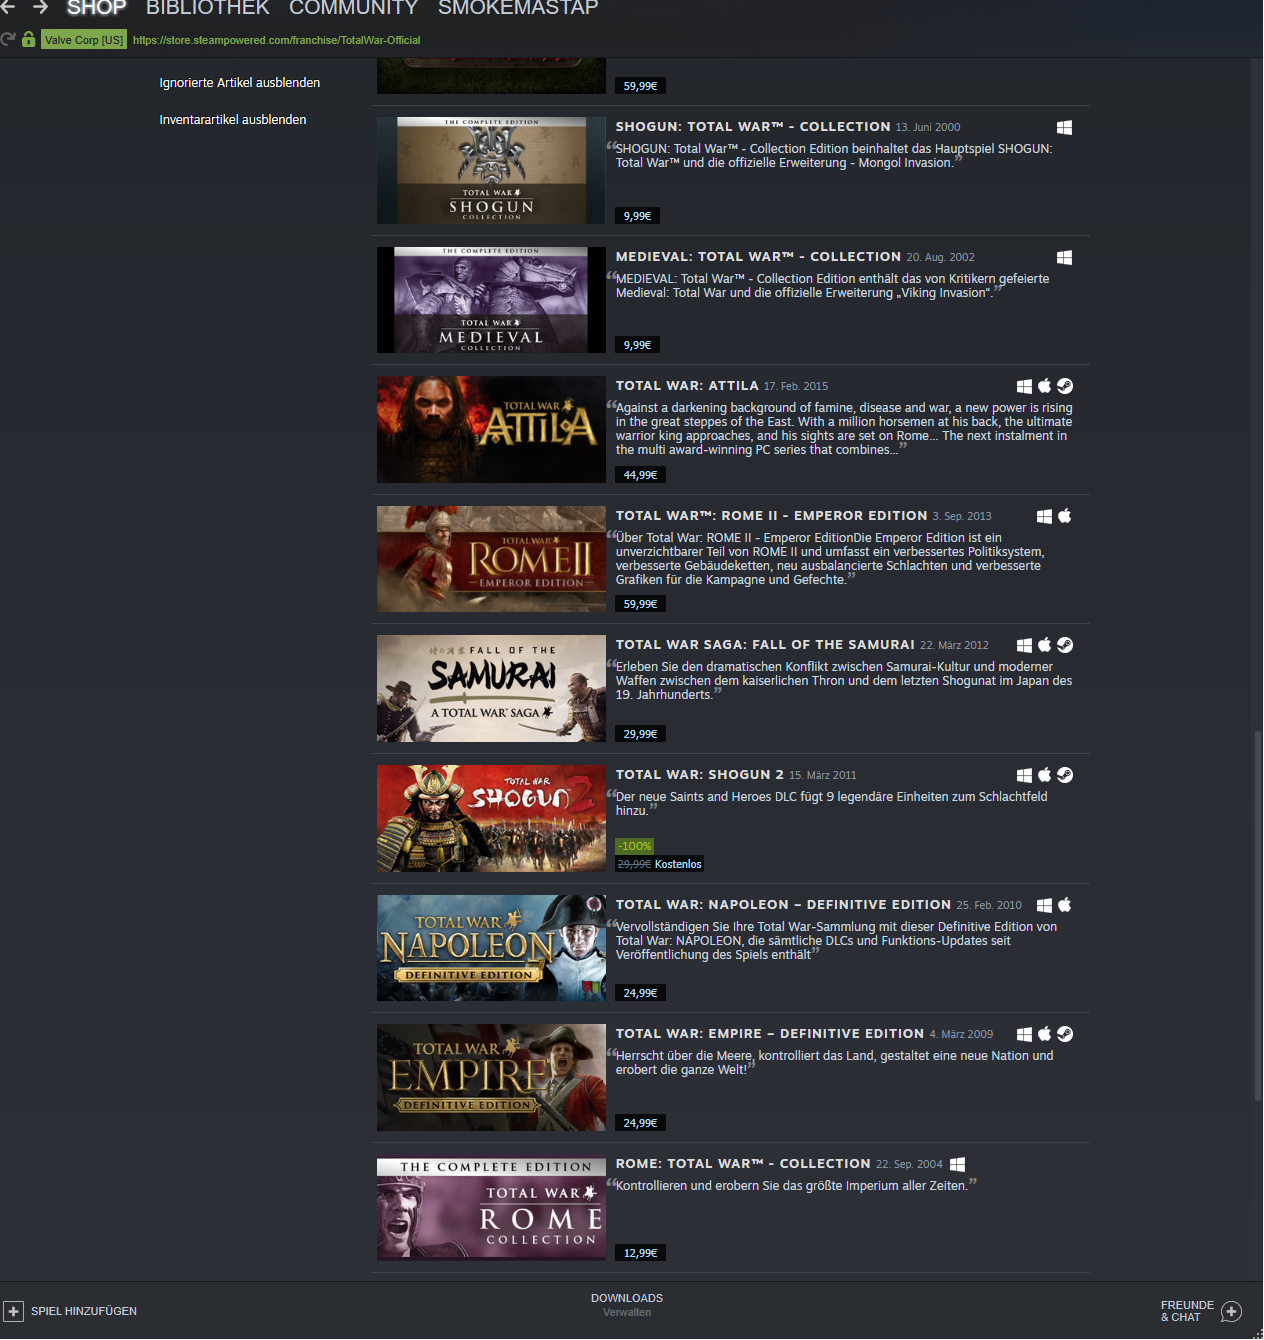Click the green padlock security icon

coord(28,39)
